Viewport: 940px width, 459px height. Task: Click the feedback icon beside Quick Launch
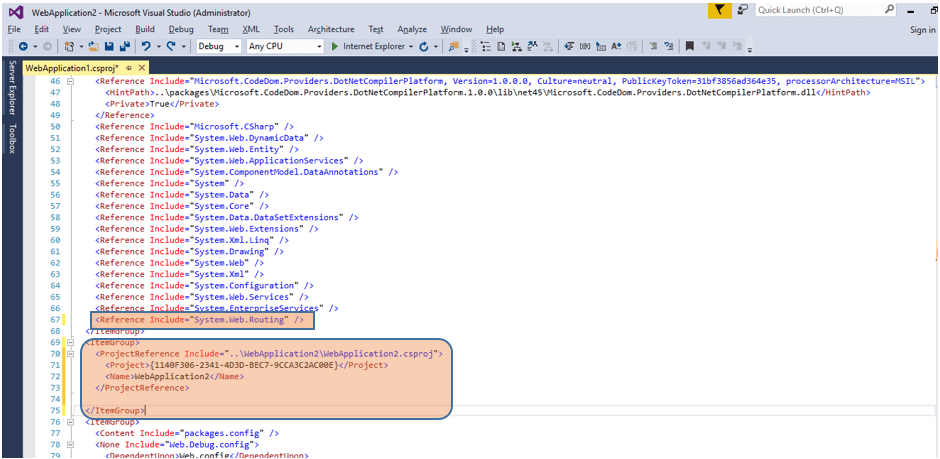[743, 10]
